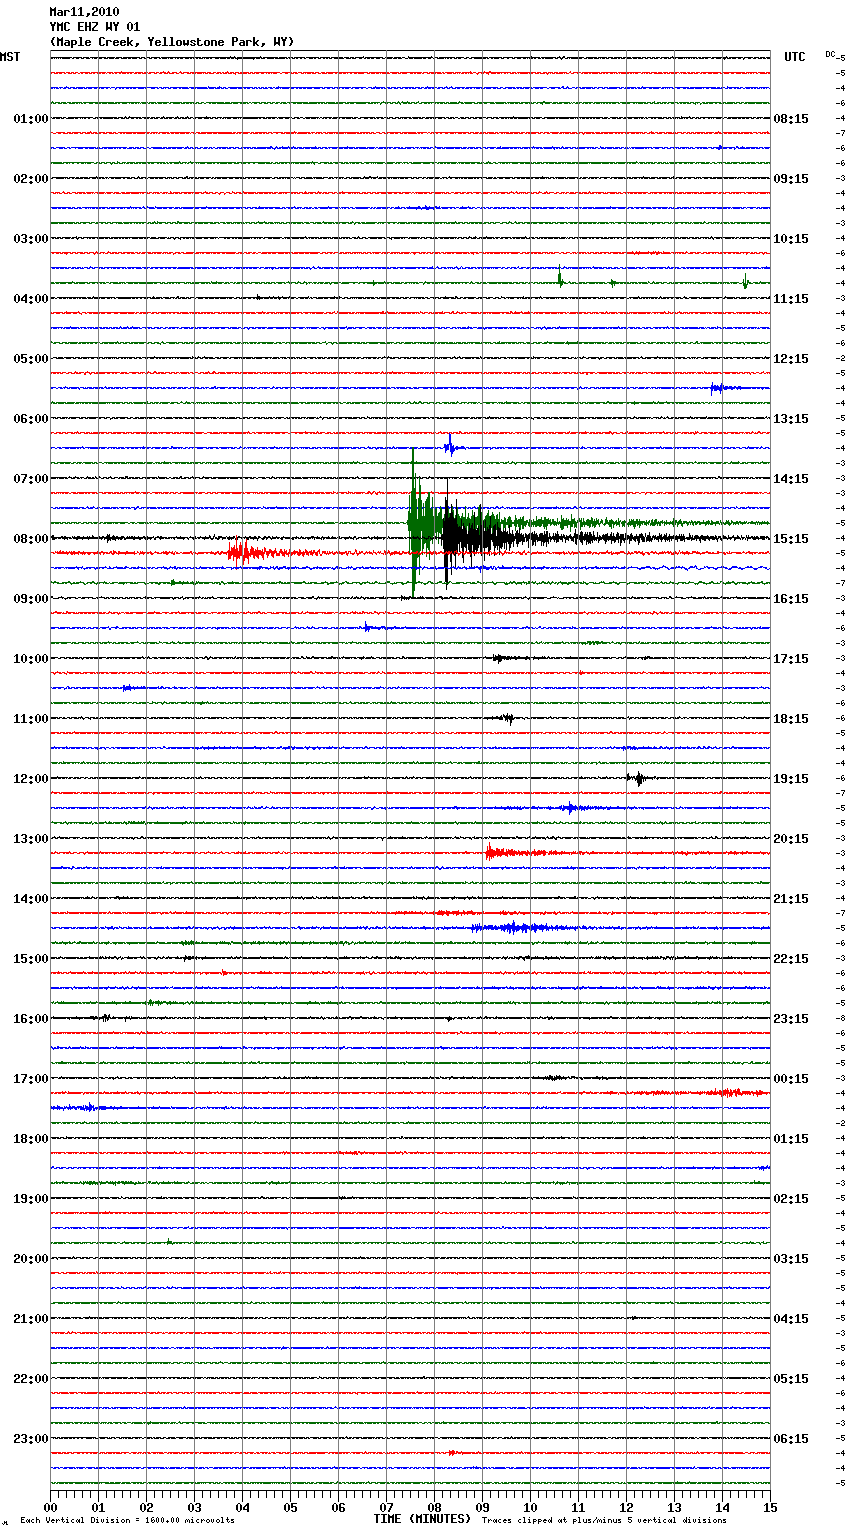The image size is (850, 1534).
Task: Select the "07:00" MST row label
Action: [31, 479]
